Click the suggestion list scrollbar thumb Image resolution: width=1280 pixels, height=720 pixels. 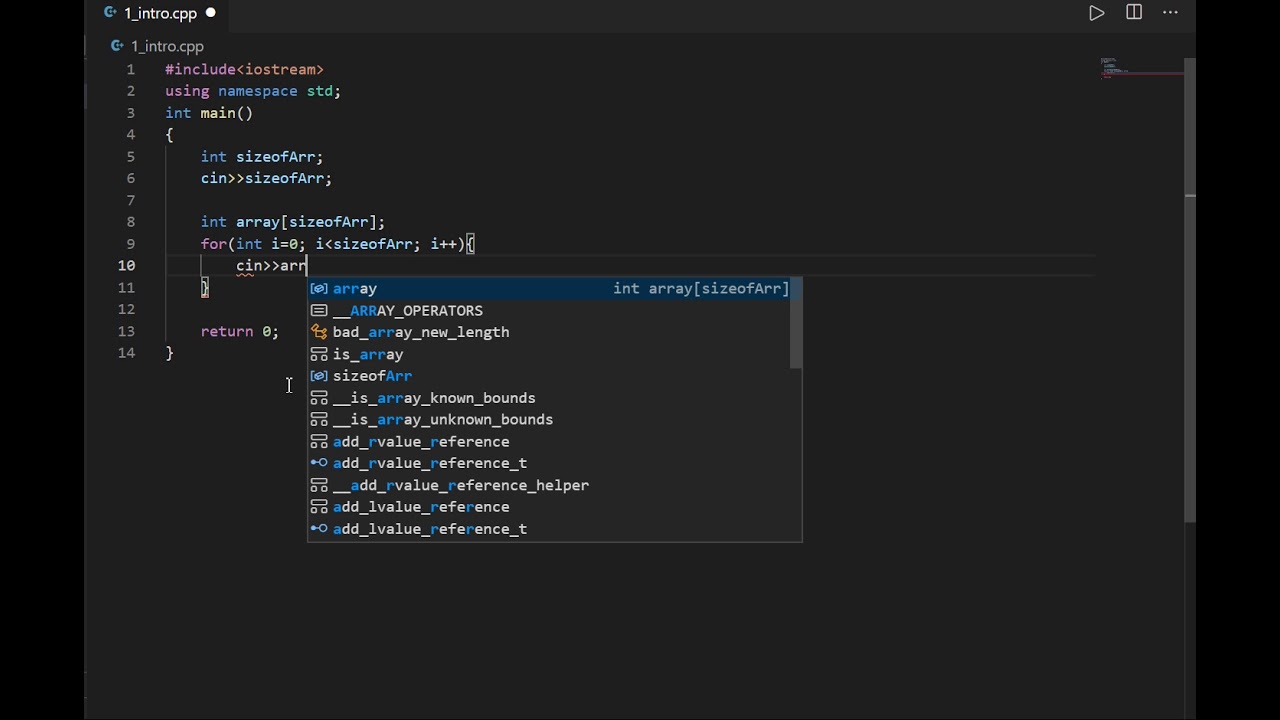796,323
